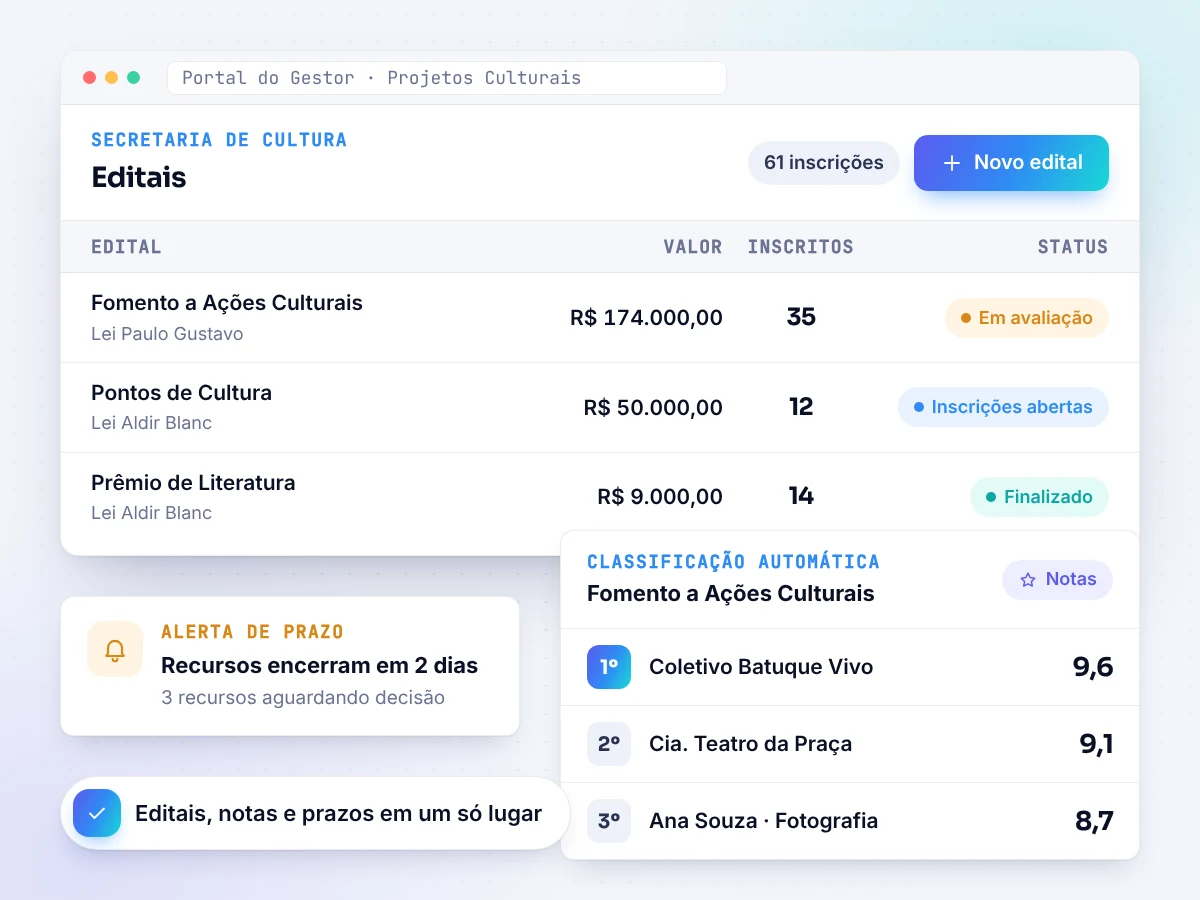Viewport: 1200px width, 900px height.
Task: Click the blue checkmark icon beside Editais, notas e prazos
Action: (x=97, y=813)
